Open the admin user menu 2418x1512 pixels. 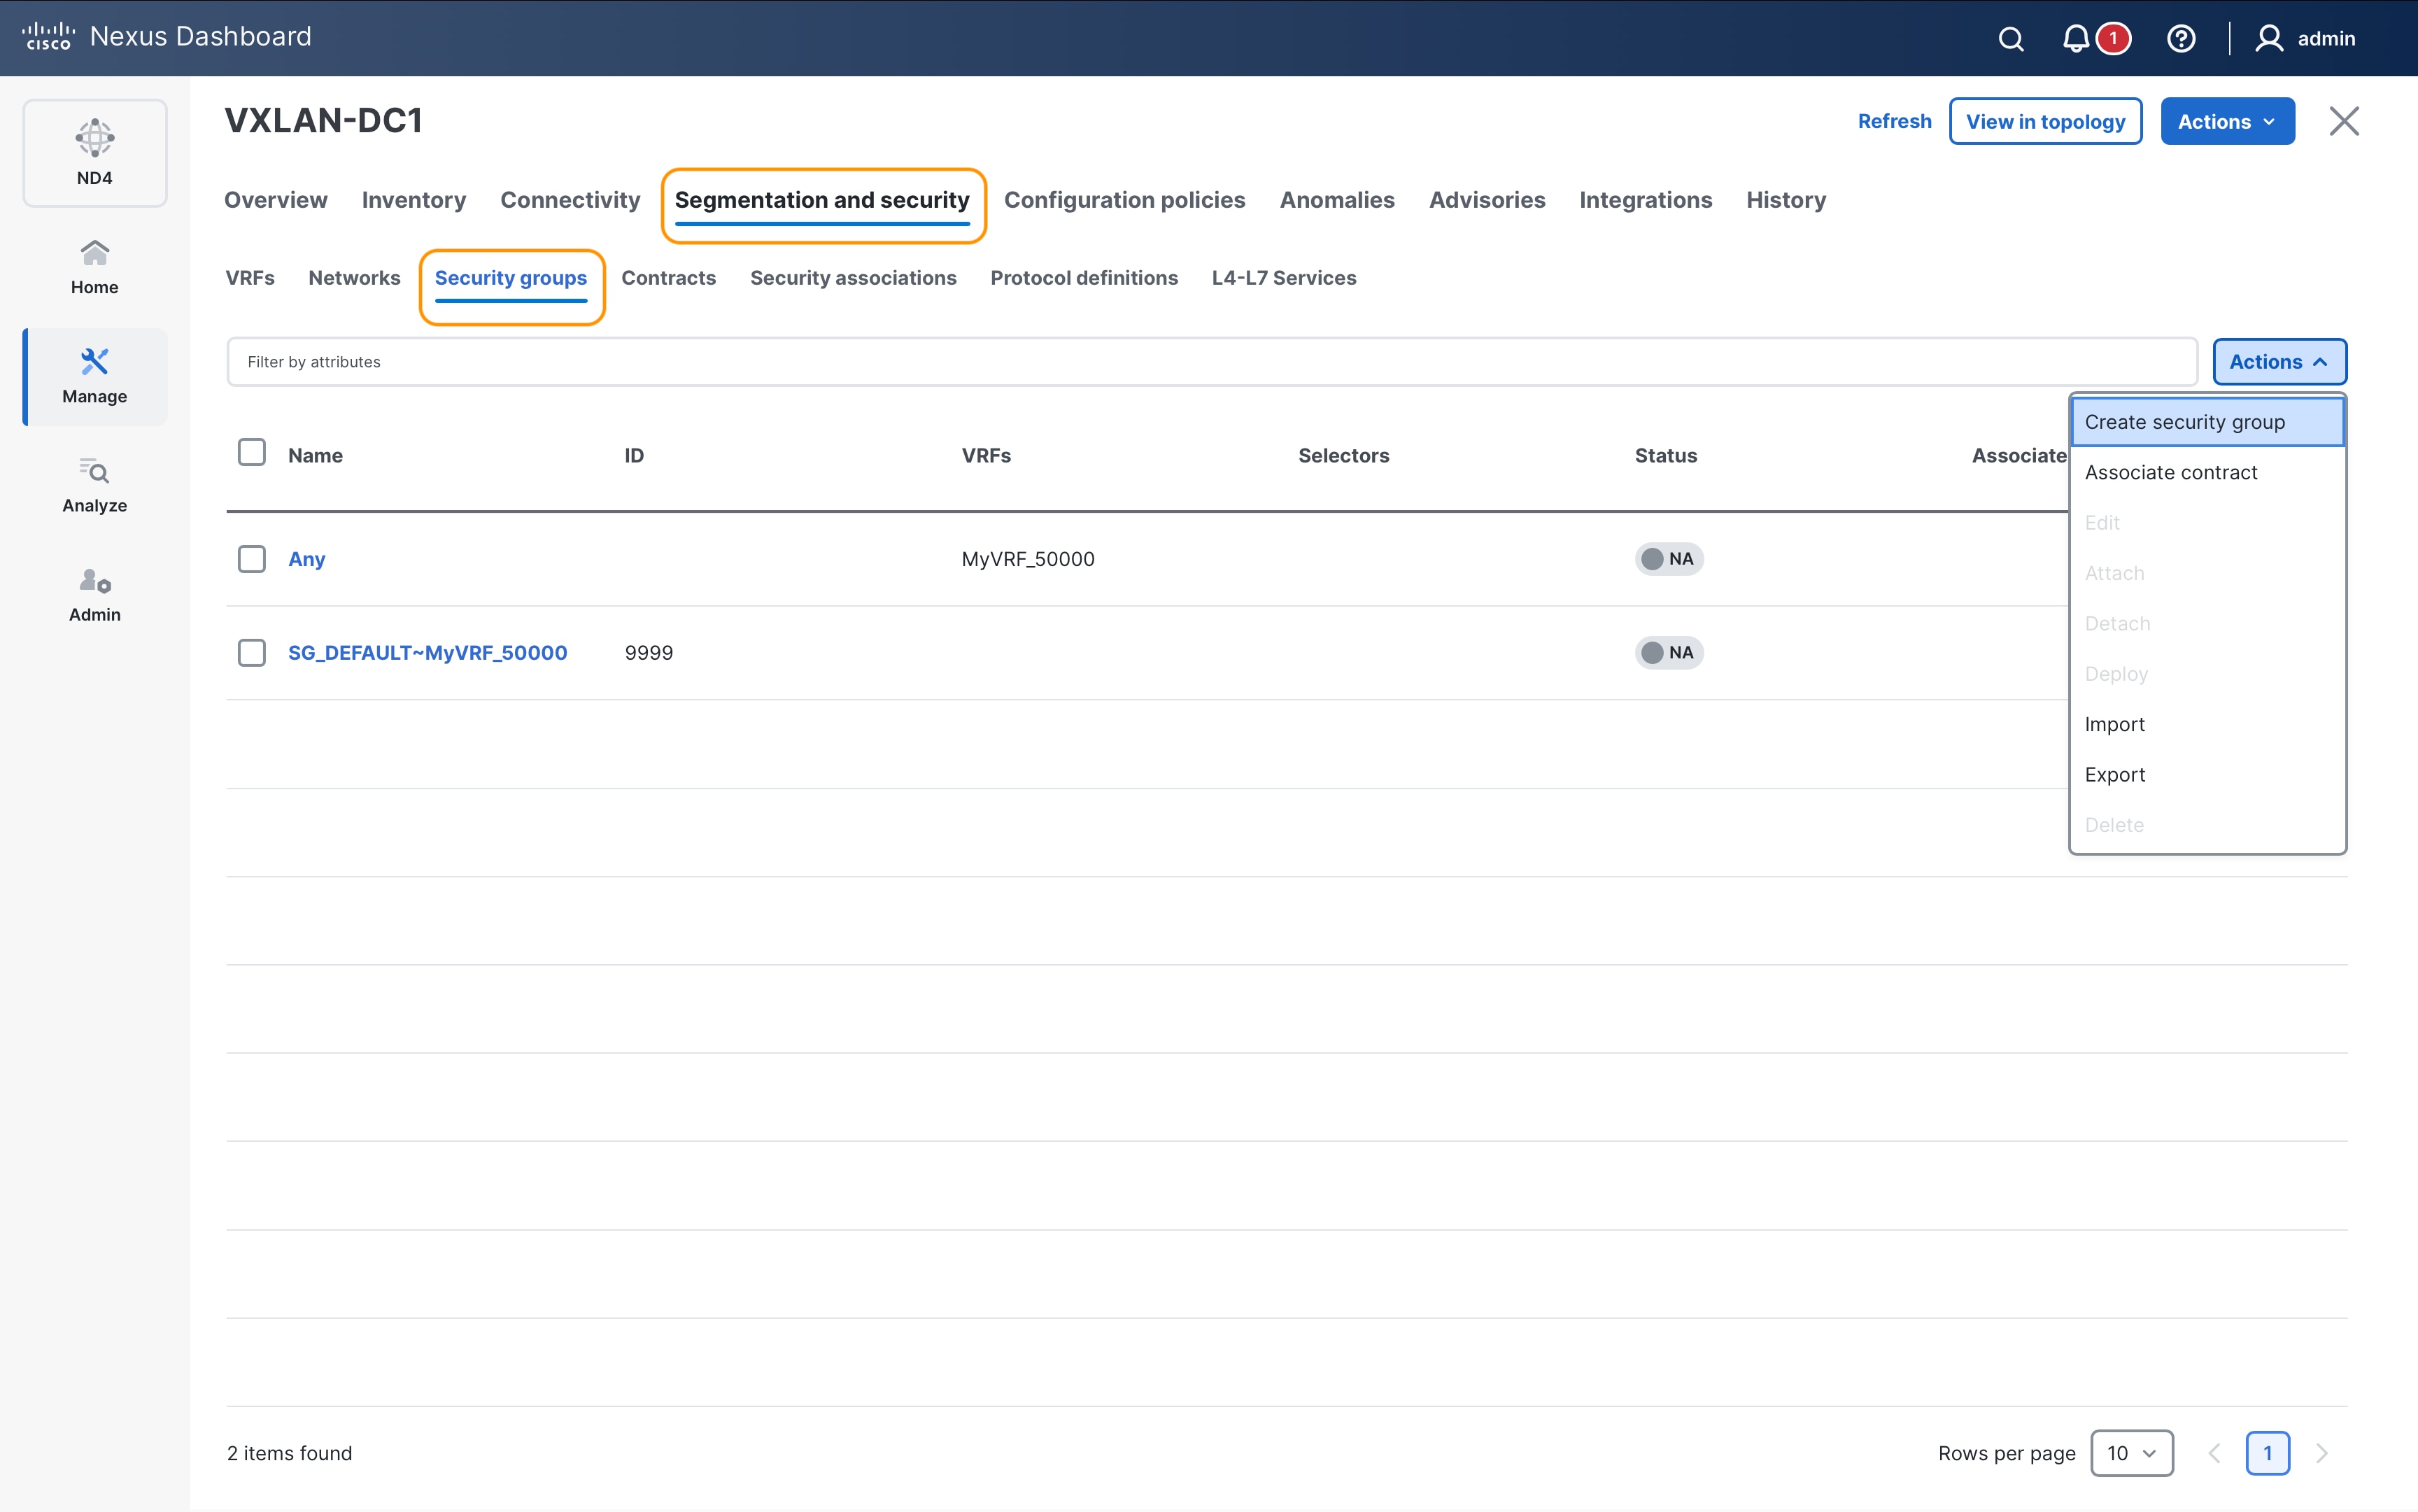click(2305, 39)
